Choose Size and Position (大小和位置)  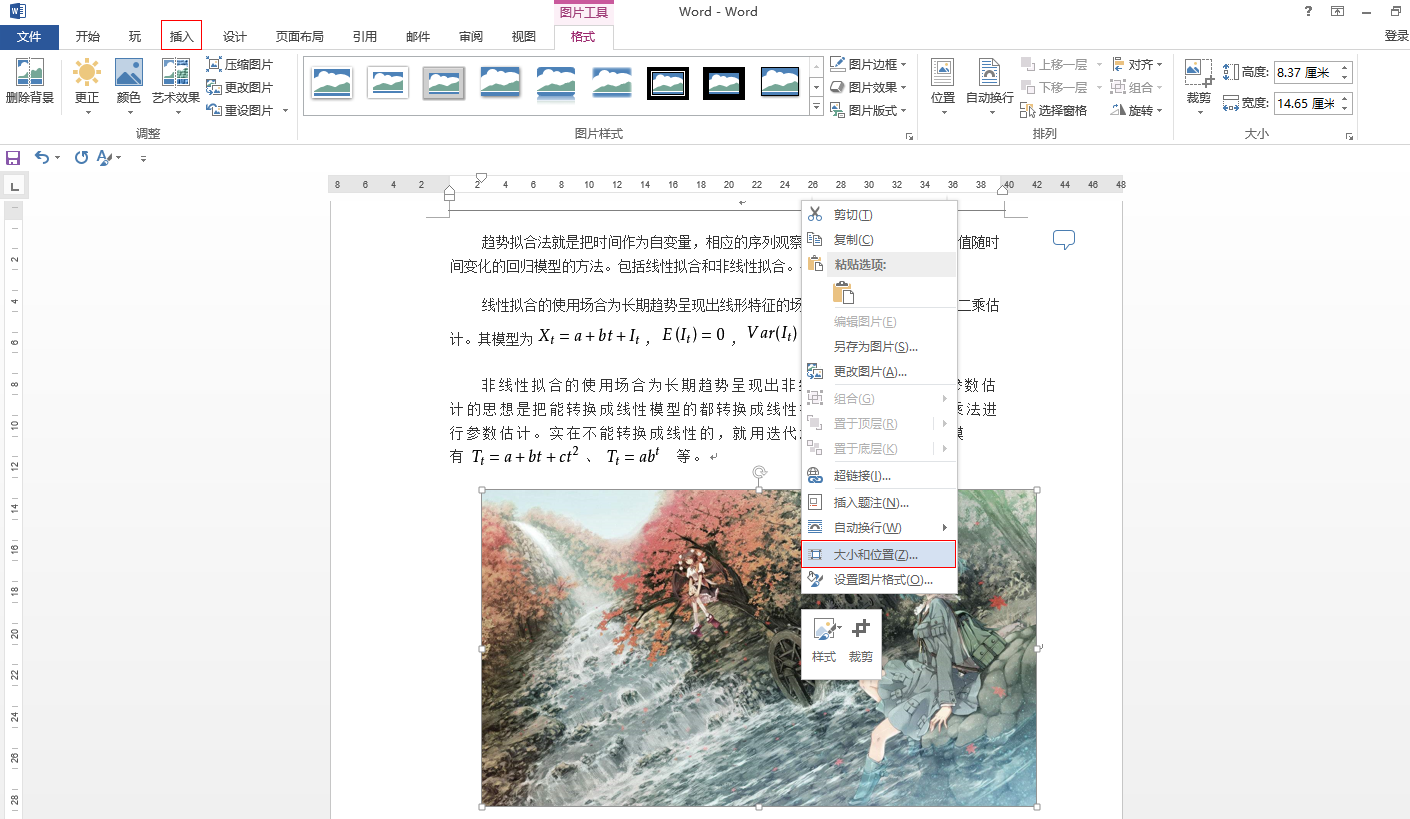pos(879,554)
